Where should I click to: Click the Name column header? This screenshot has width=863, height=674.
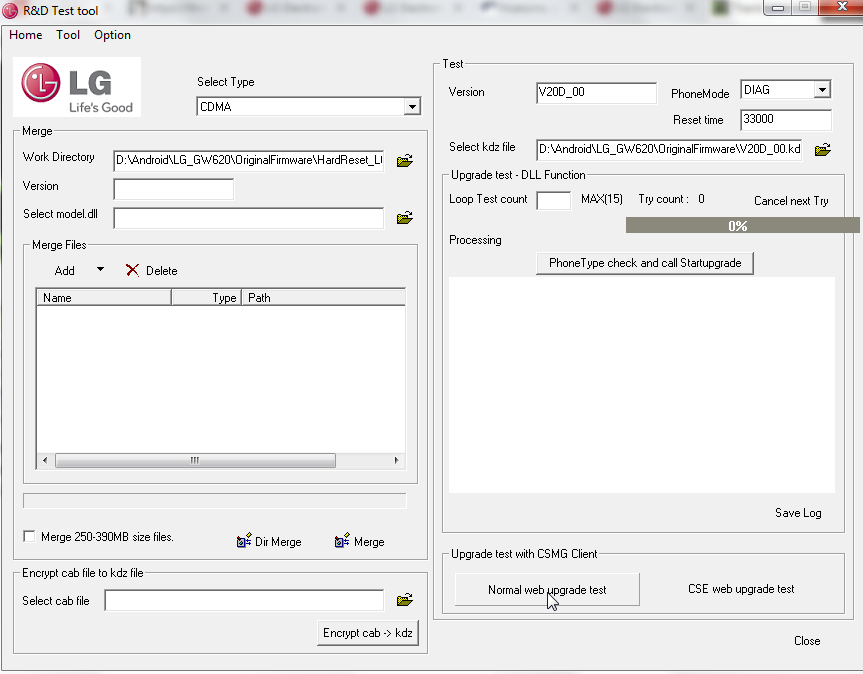tap(103, 298)
